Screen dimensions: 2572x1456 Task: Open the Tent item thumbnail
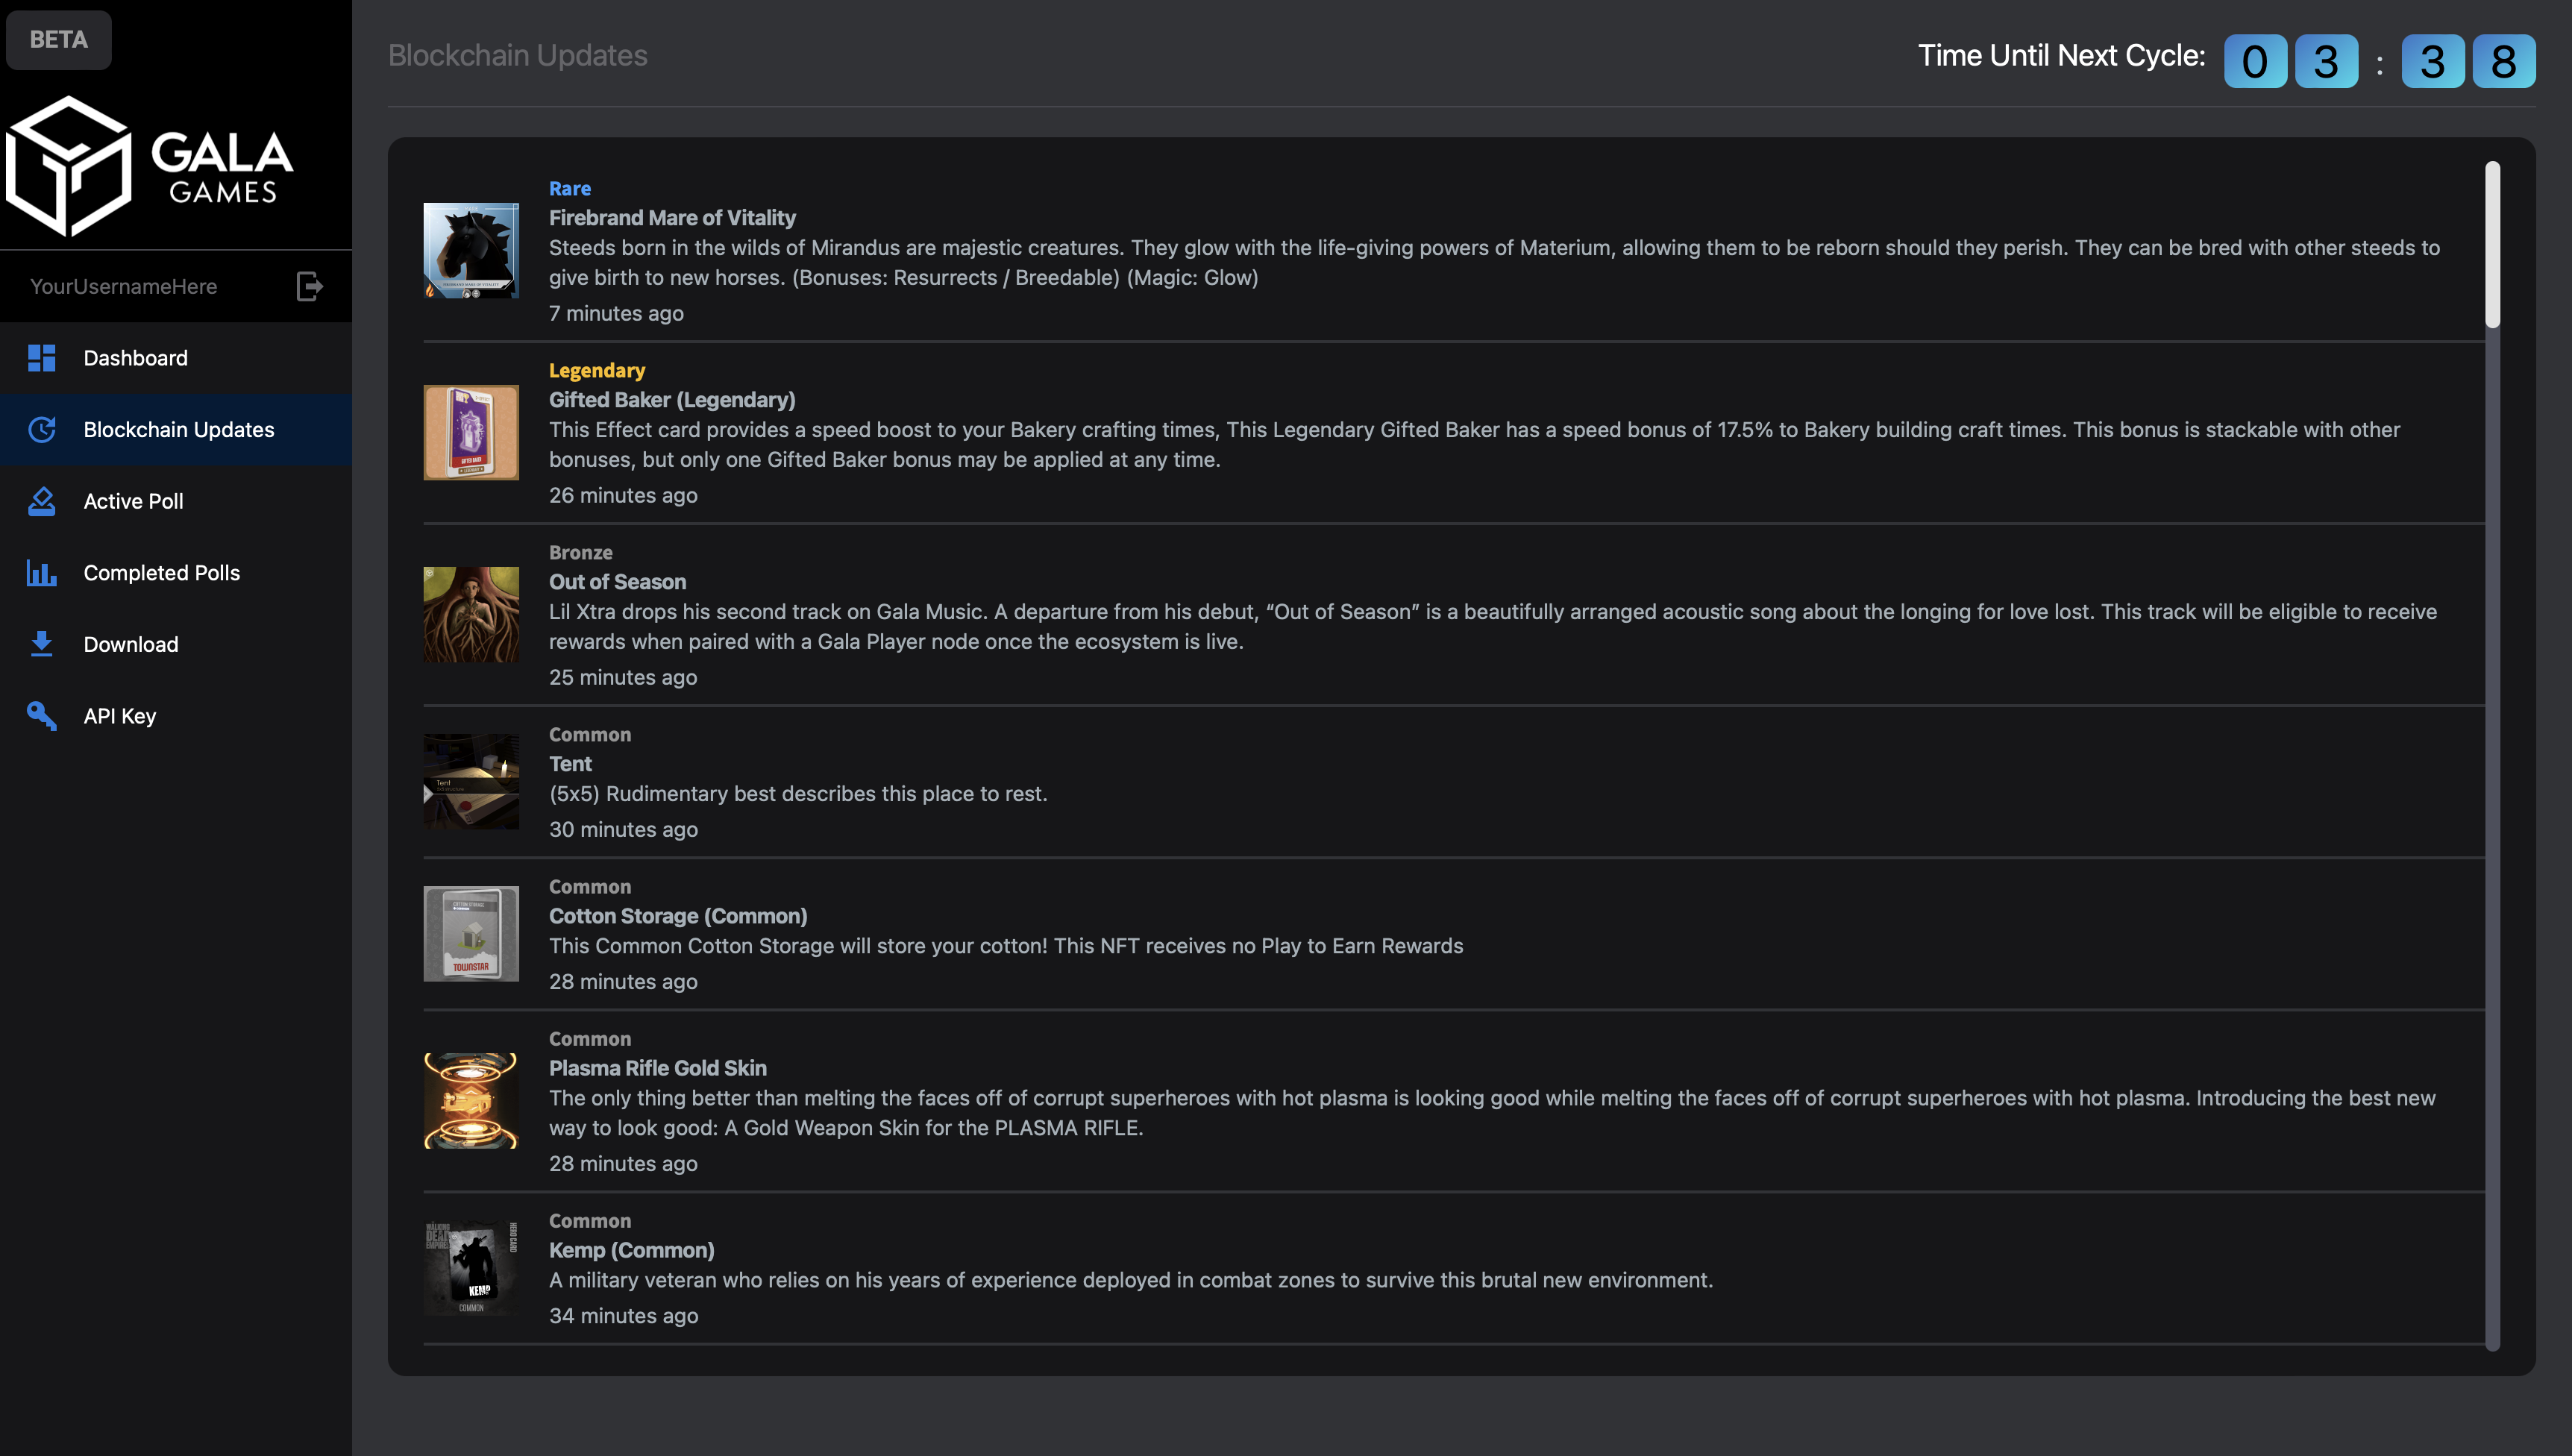(x=471, y=782)
